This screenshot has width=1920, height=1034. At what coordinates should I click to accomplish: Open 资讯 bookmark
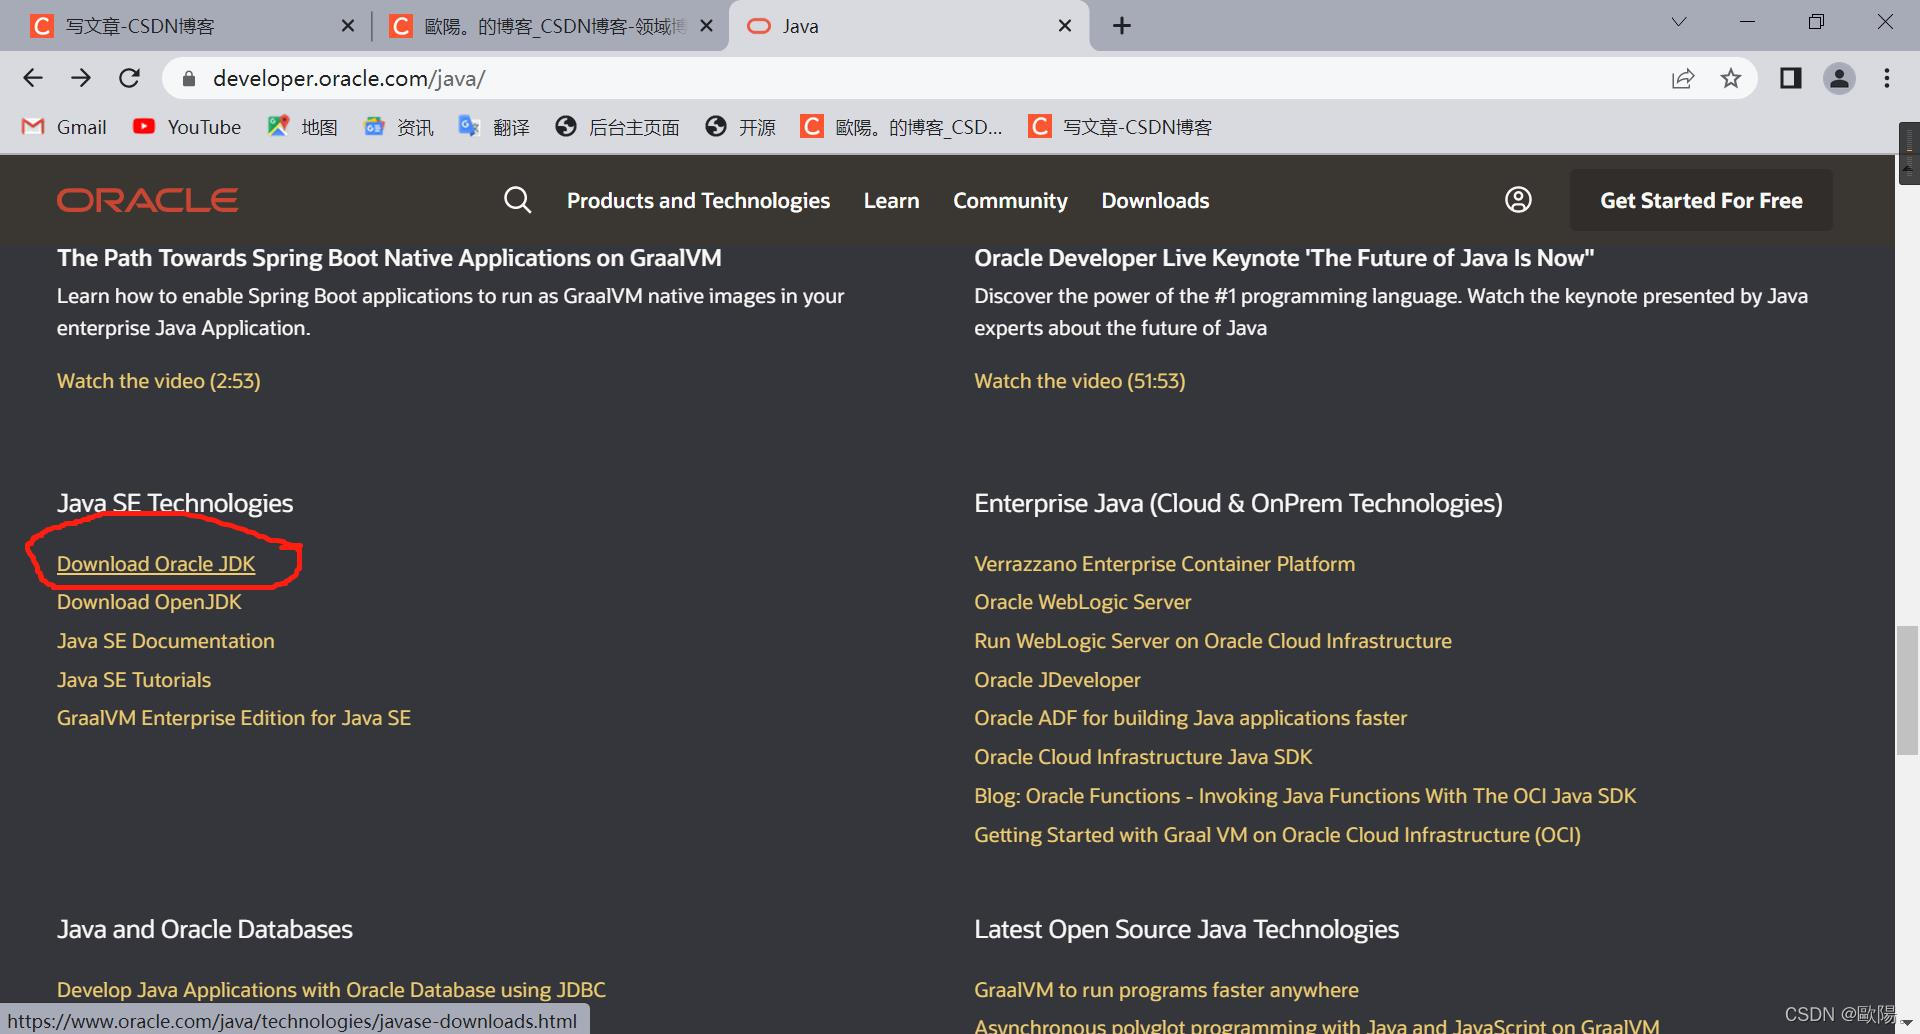pyautogui.click(x=398, y=127)
